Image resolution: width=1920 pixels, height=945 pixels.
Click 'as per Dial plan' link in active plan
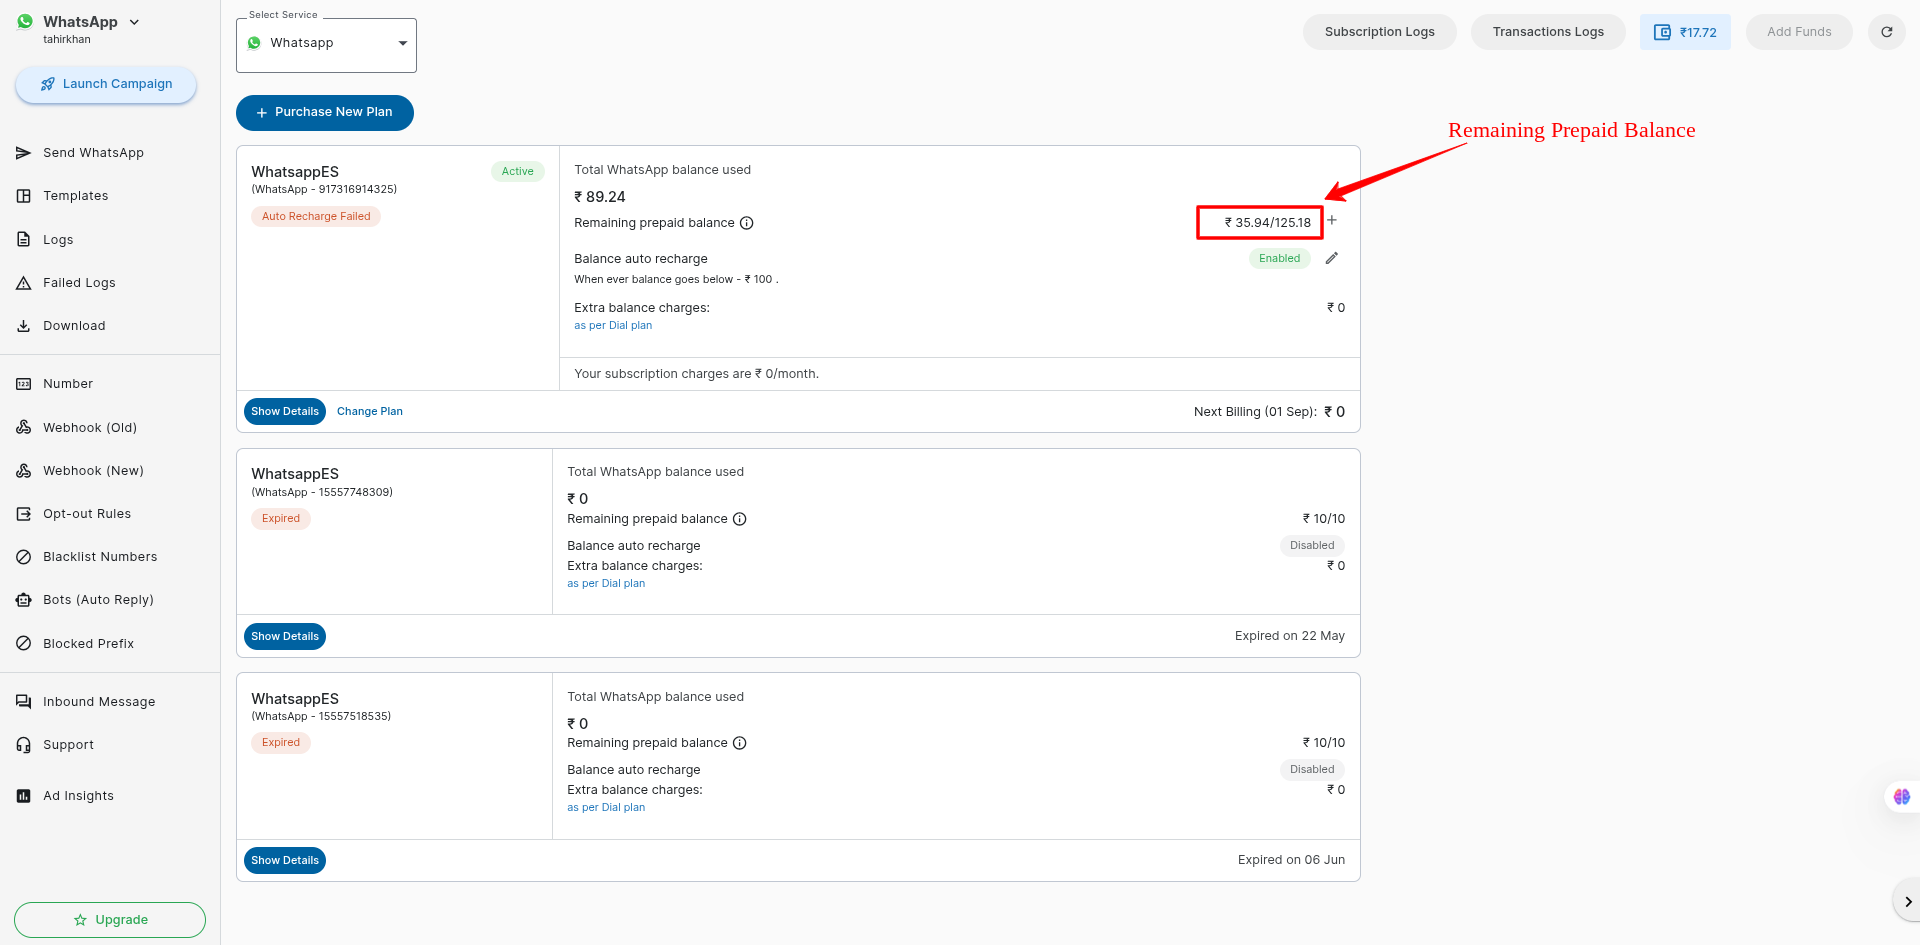click(613, 326)
